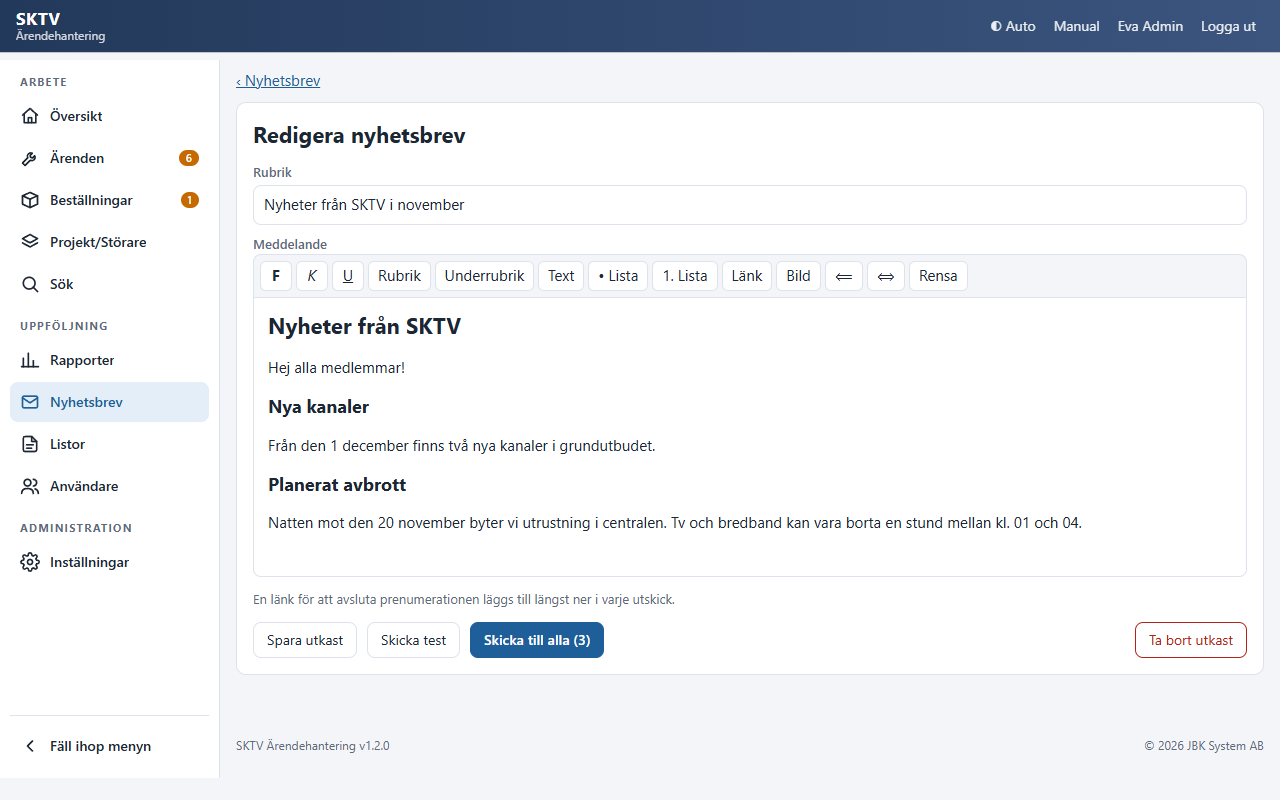
Task: Insert a numbered 1. Lista
Action: click(685, 276)
